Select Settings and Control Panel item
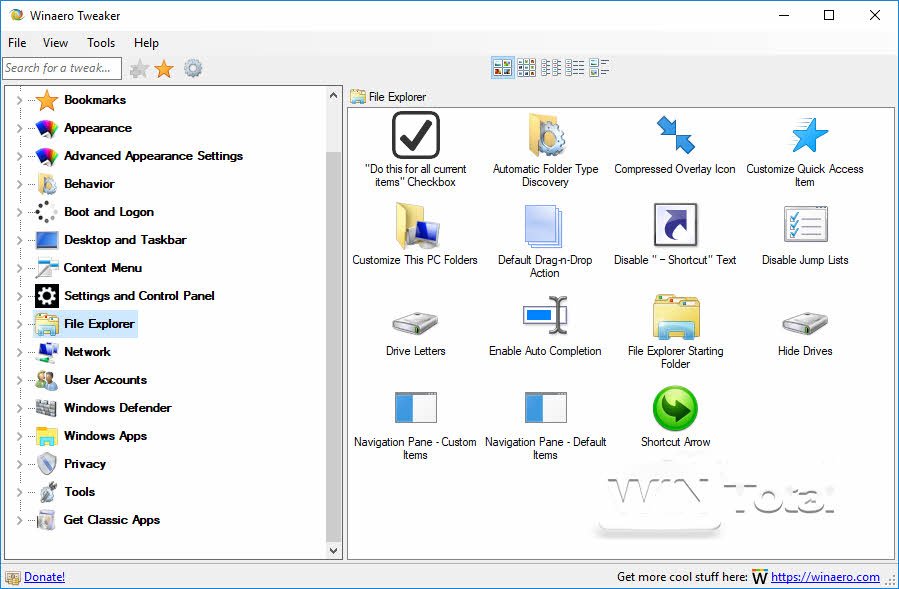899x589 pixels. click(x=139, y=296)
